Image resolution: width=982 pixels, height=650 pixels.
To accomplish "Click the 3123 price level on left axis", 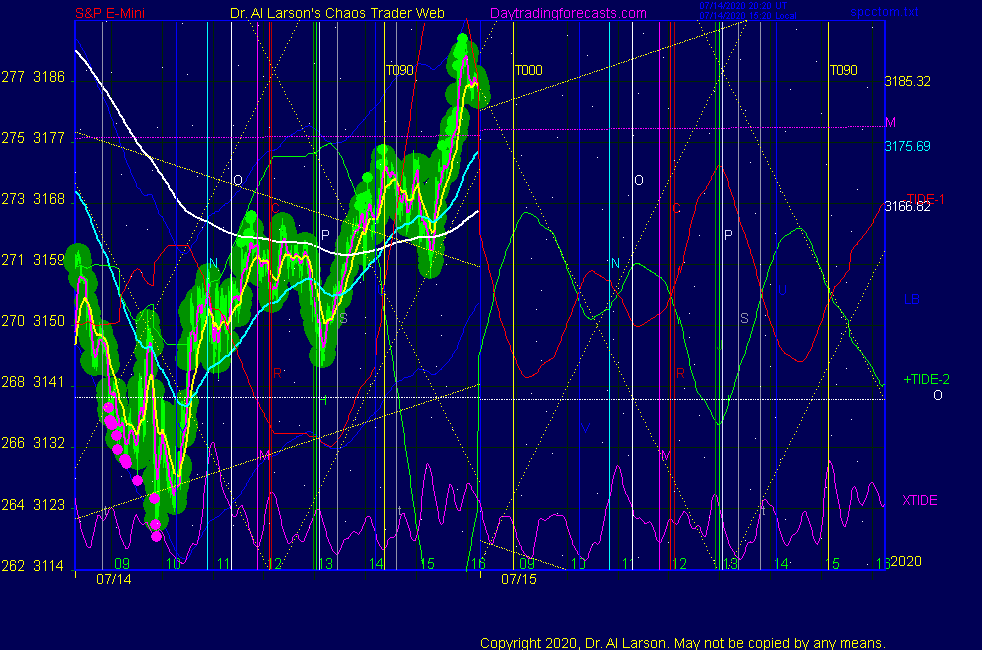I will tap(48, 505).
